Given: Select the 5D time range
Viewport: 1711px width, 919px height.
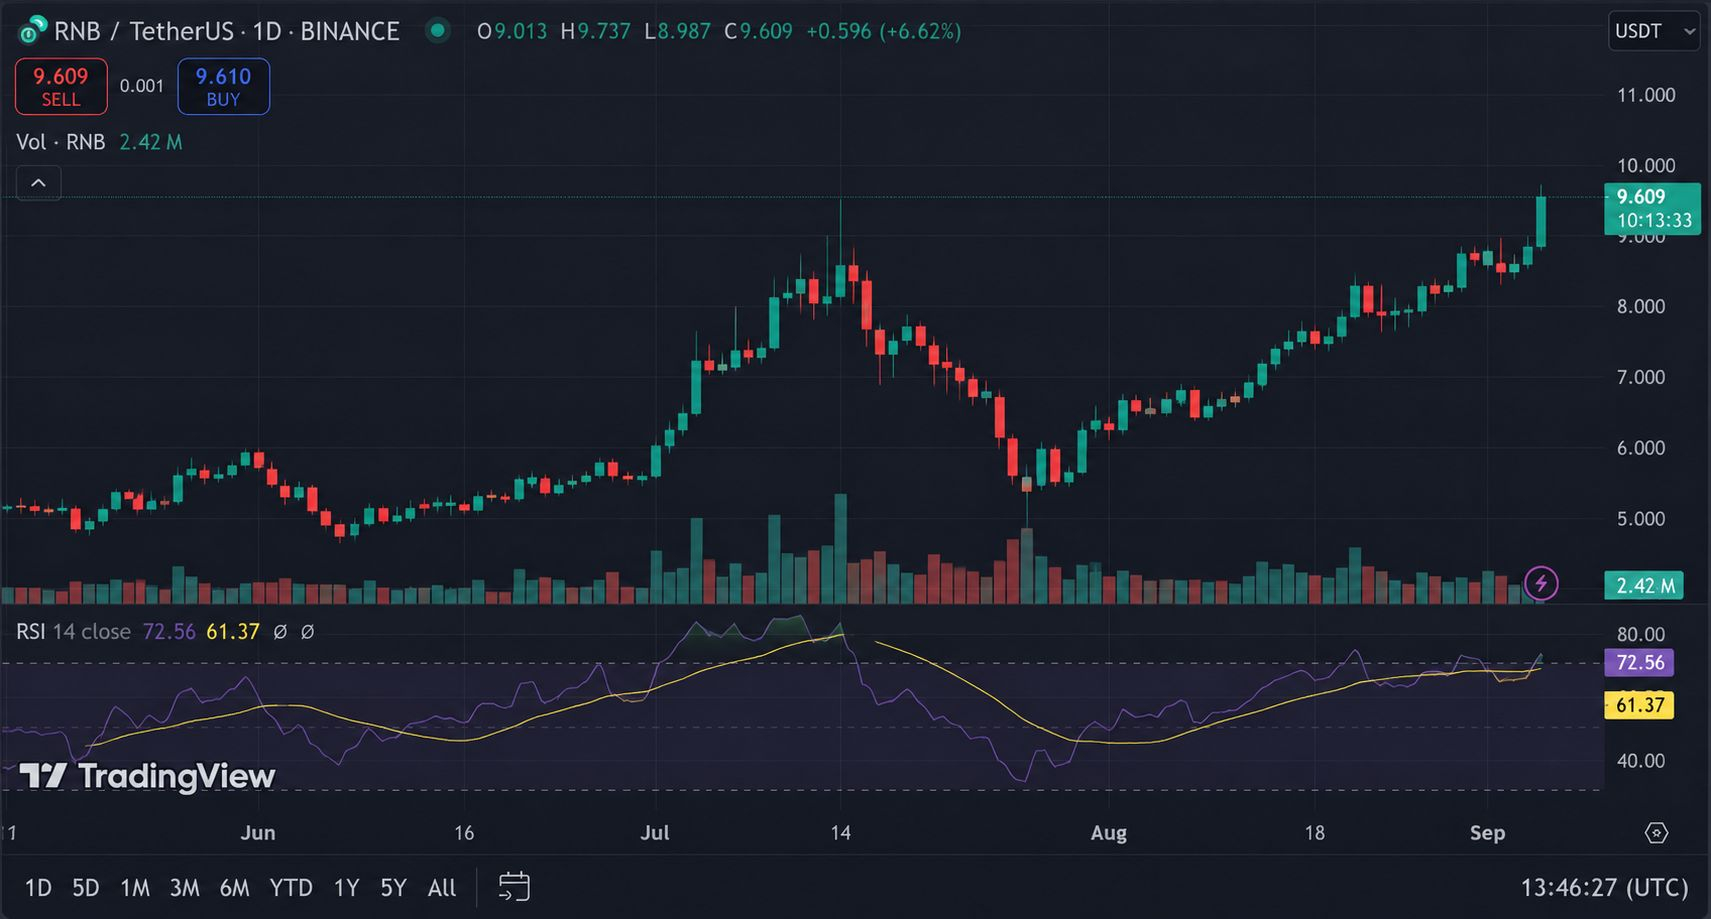Looking at the screenshot, I should tap(86, 888).
